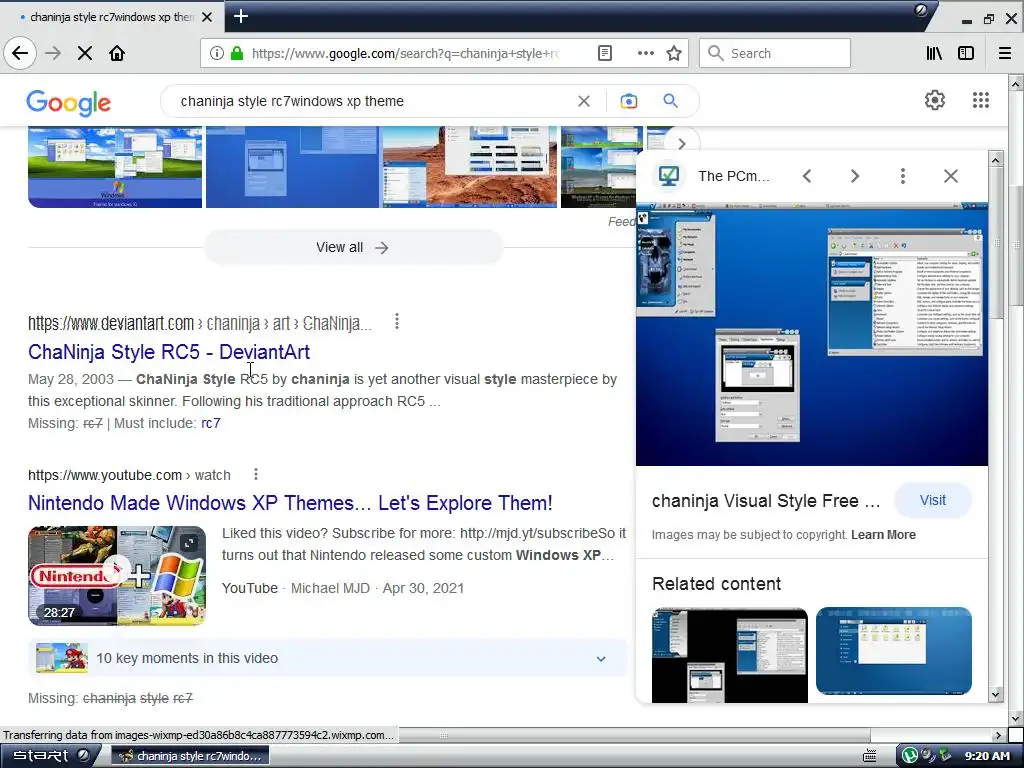The height and width of the screenshot is (768, 1024).
Task: Focus the browser Search box
Action: click(x=775, y=53)
